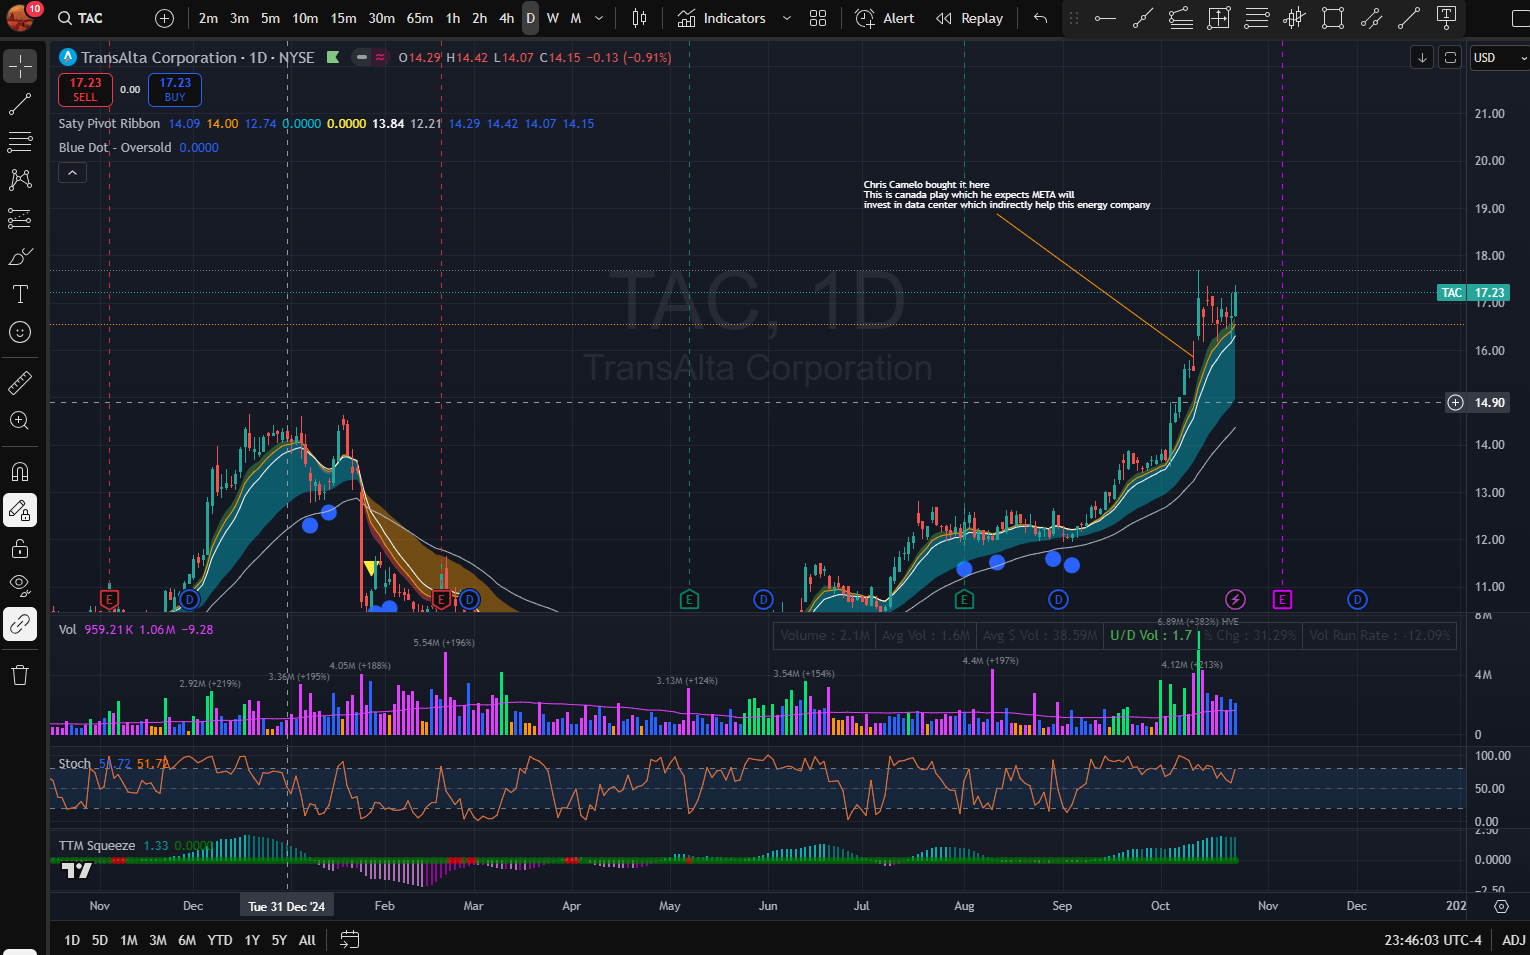
Task: Expand the favorite indicators dropdown arrow
Action: click(786, 18)
